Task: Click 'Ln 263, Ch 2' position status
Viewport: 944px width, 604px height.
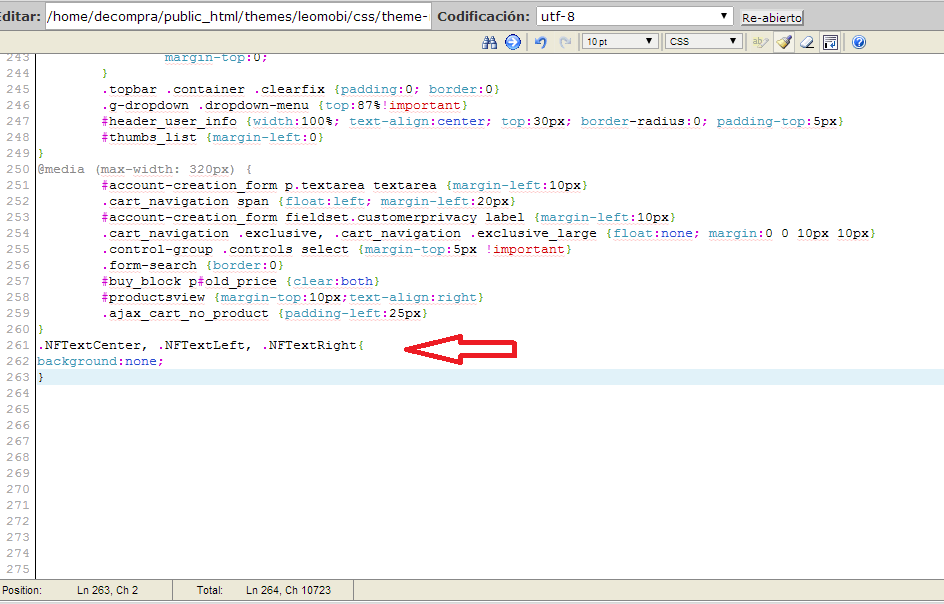Action: click(108, 590)
